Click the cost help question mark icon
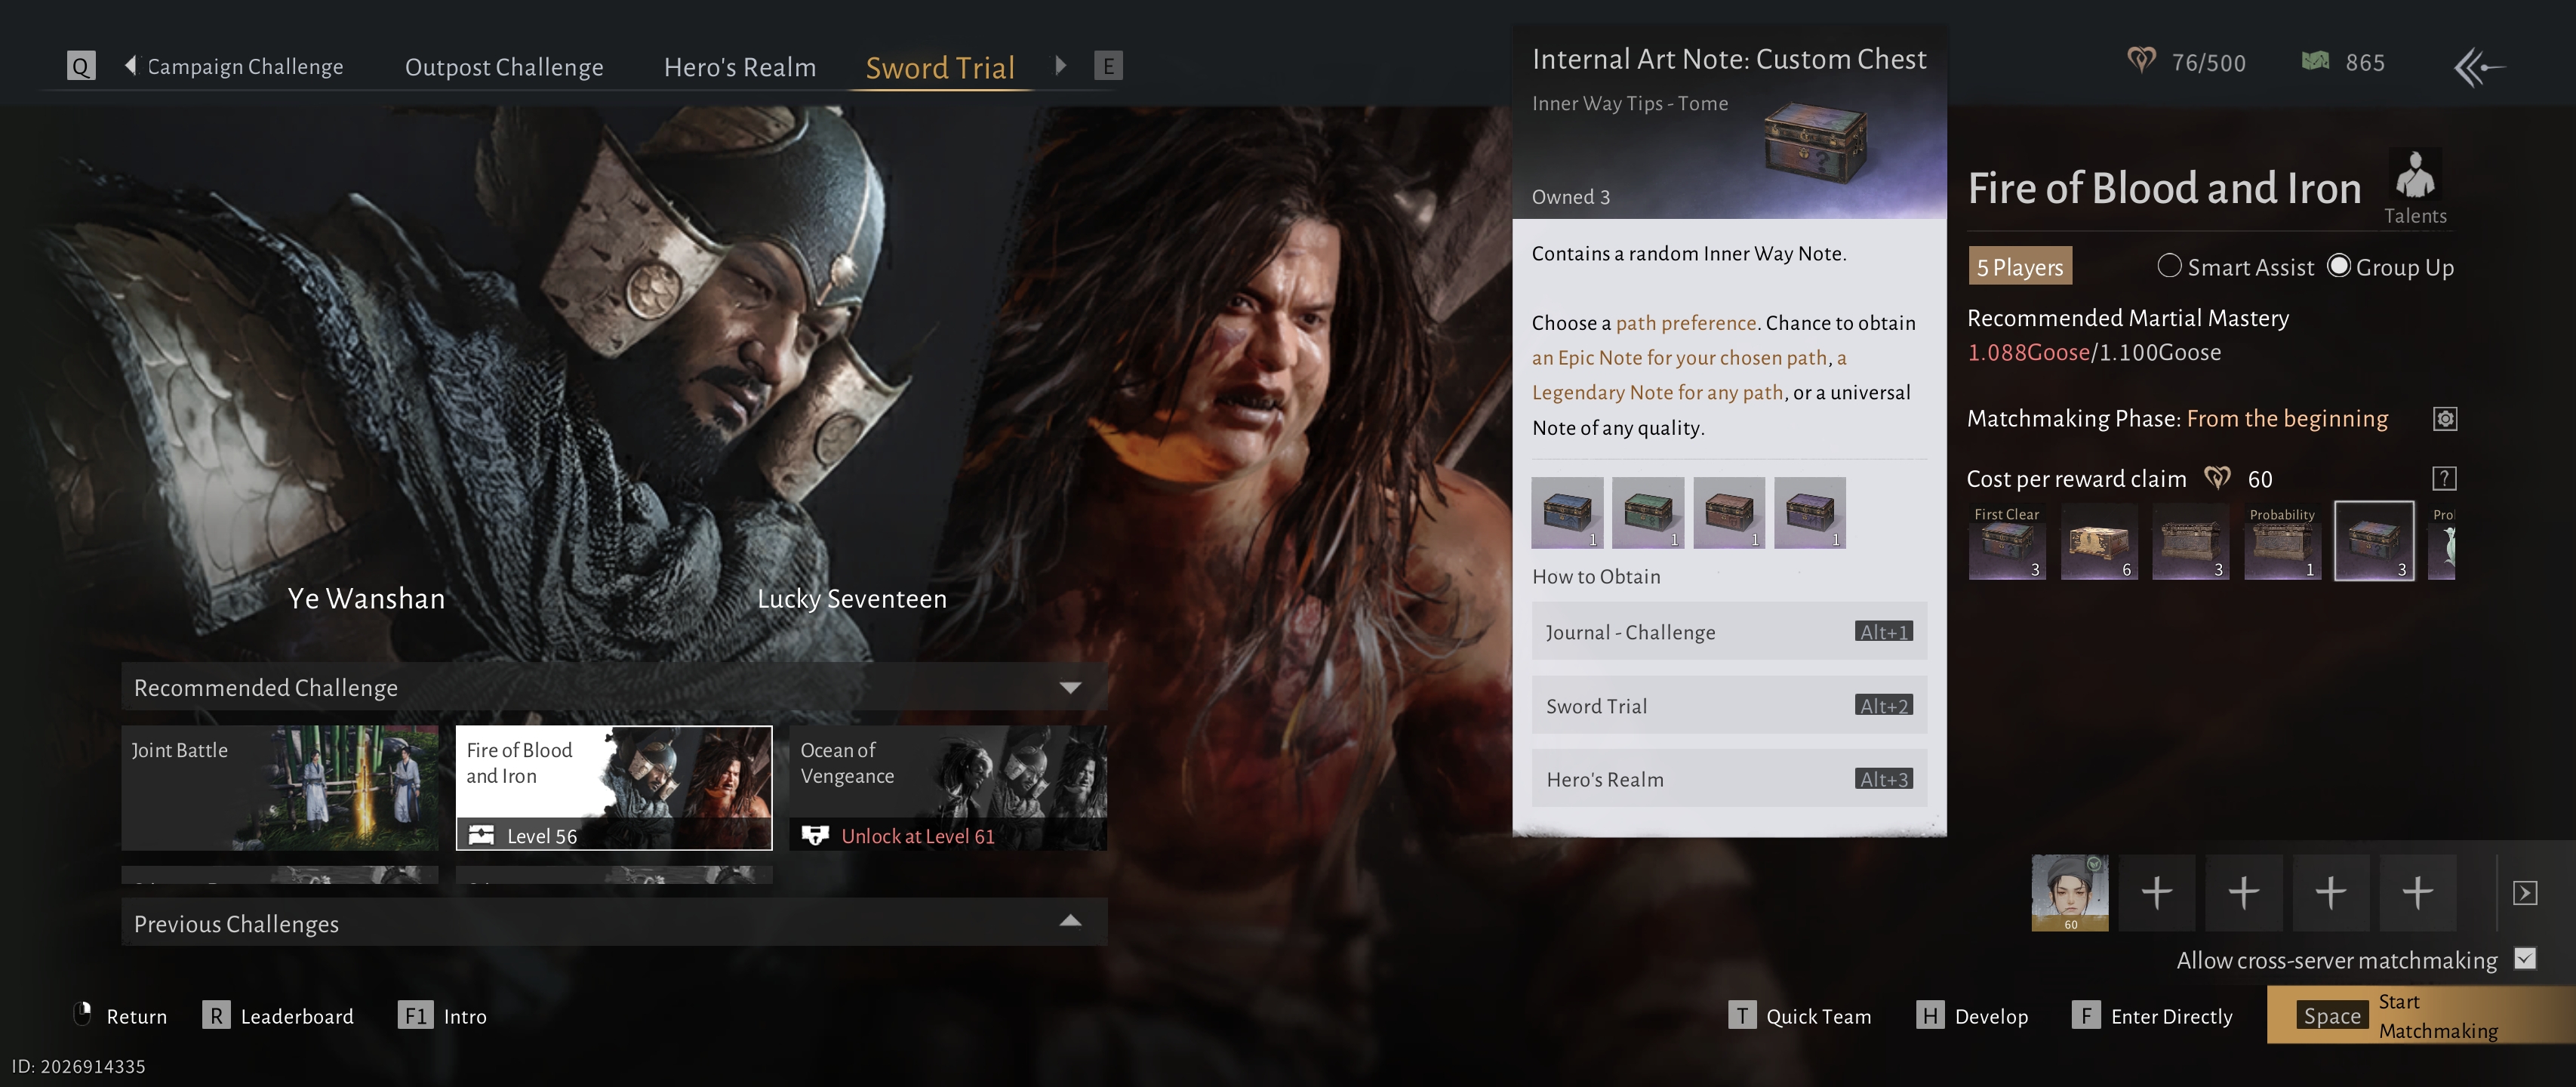This screenshot has height=1087, width=2576. pos(2444,479)
